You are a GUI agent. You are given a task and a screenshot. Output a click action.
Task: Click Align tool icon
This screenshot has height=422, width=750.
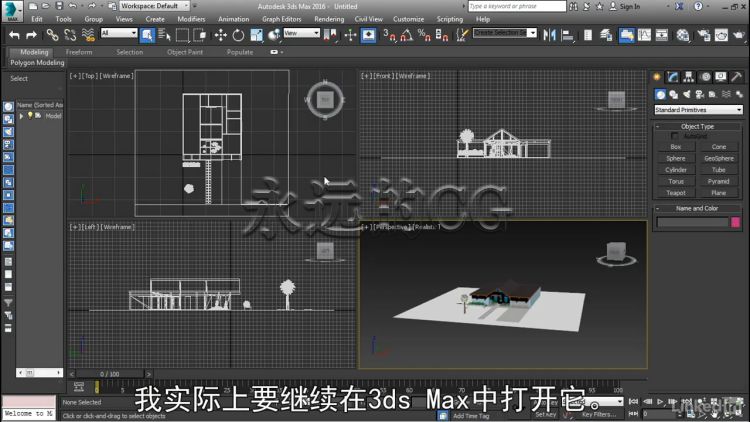coord(567,35)
